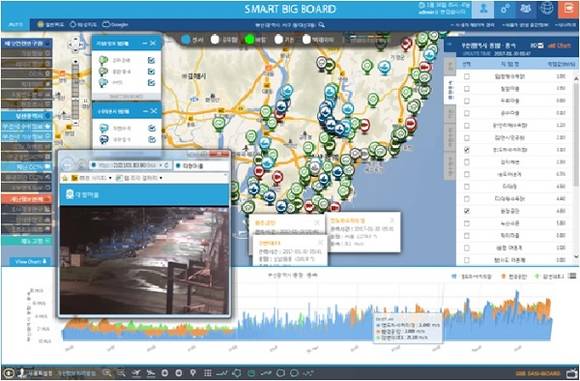Click the down arrow on the map zoom control
The image size is (580, 381).
coord(76,61)
